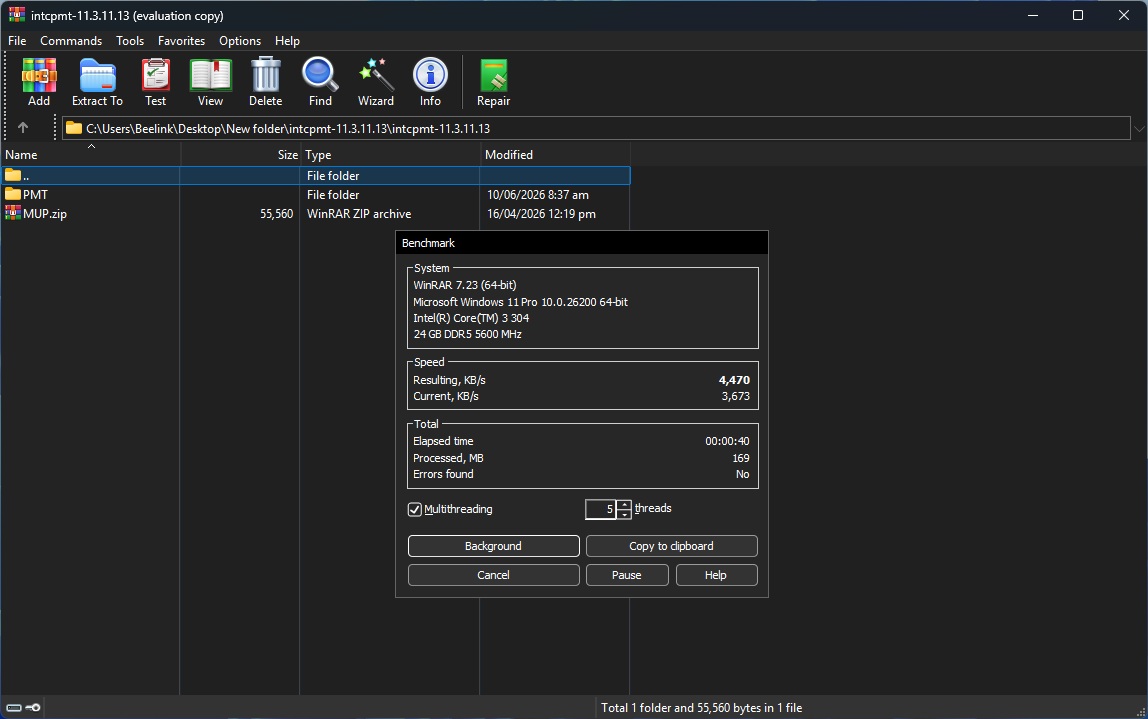Cancel the benchmark
This screenshot has width=1148, height=719.
pyautogui.click(x=493, y=575)
